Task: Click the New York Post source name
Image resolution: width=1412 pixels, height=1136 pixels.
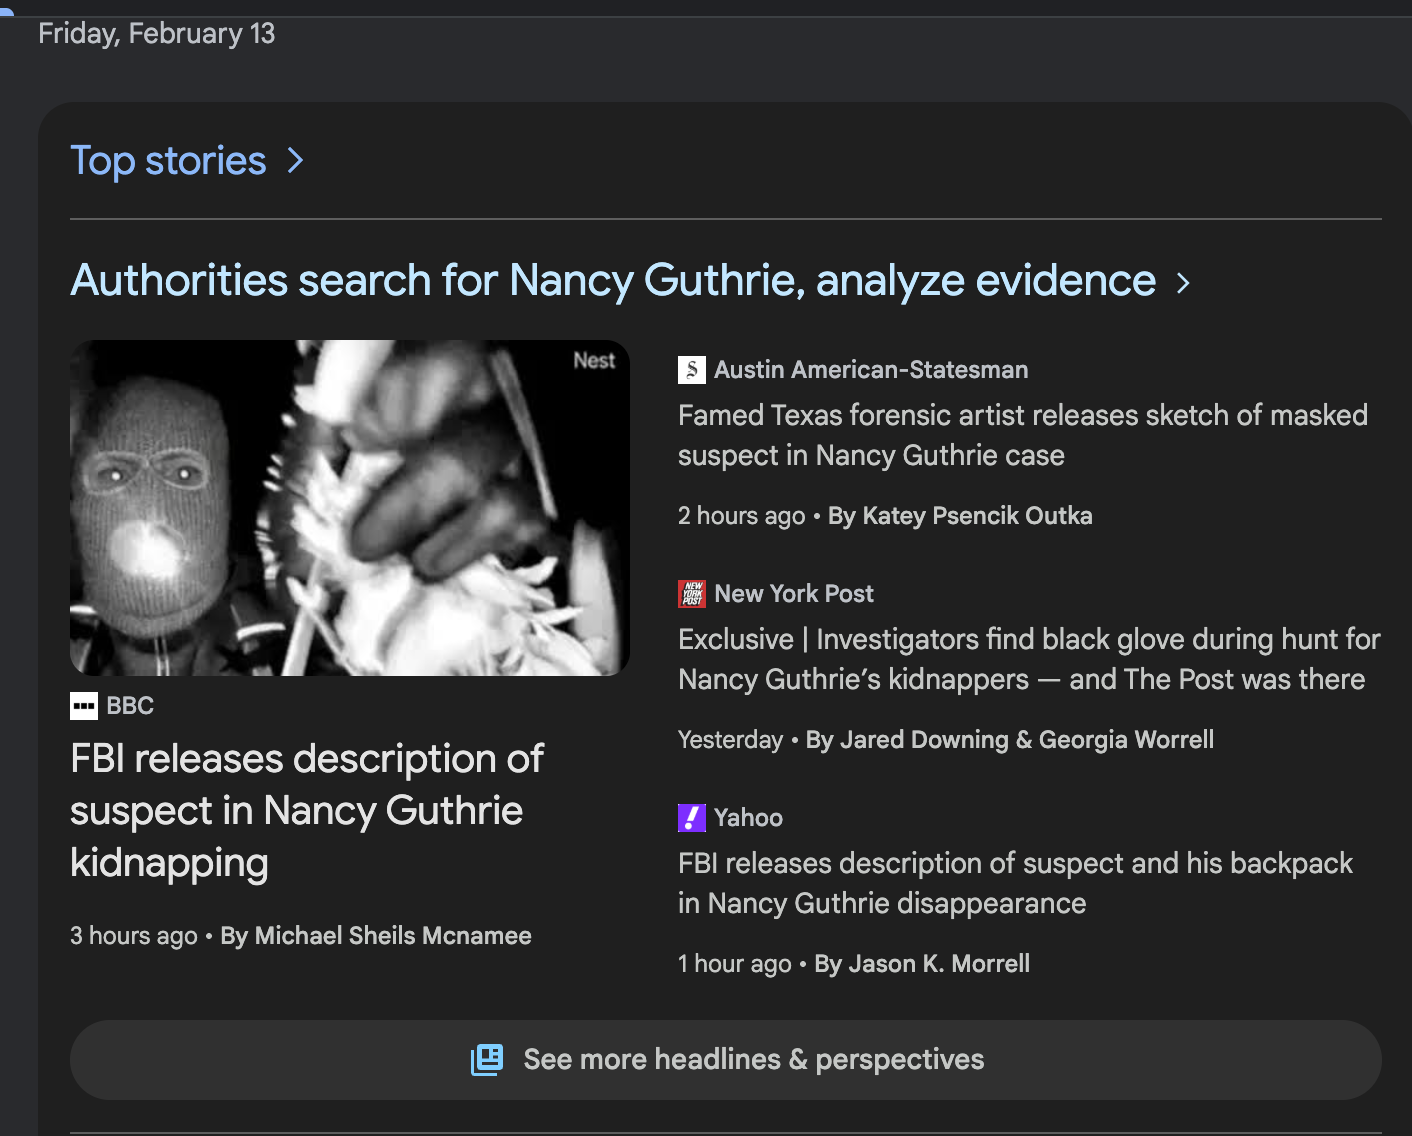Action: pos(794,594)
